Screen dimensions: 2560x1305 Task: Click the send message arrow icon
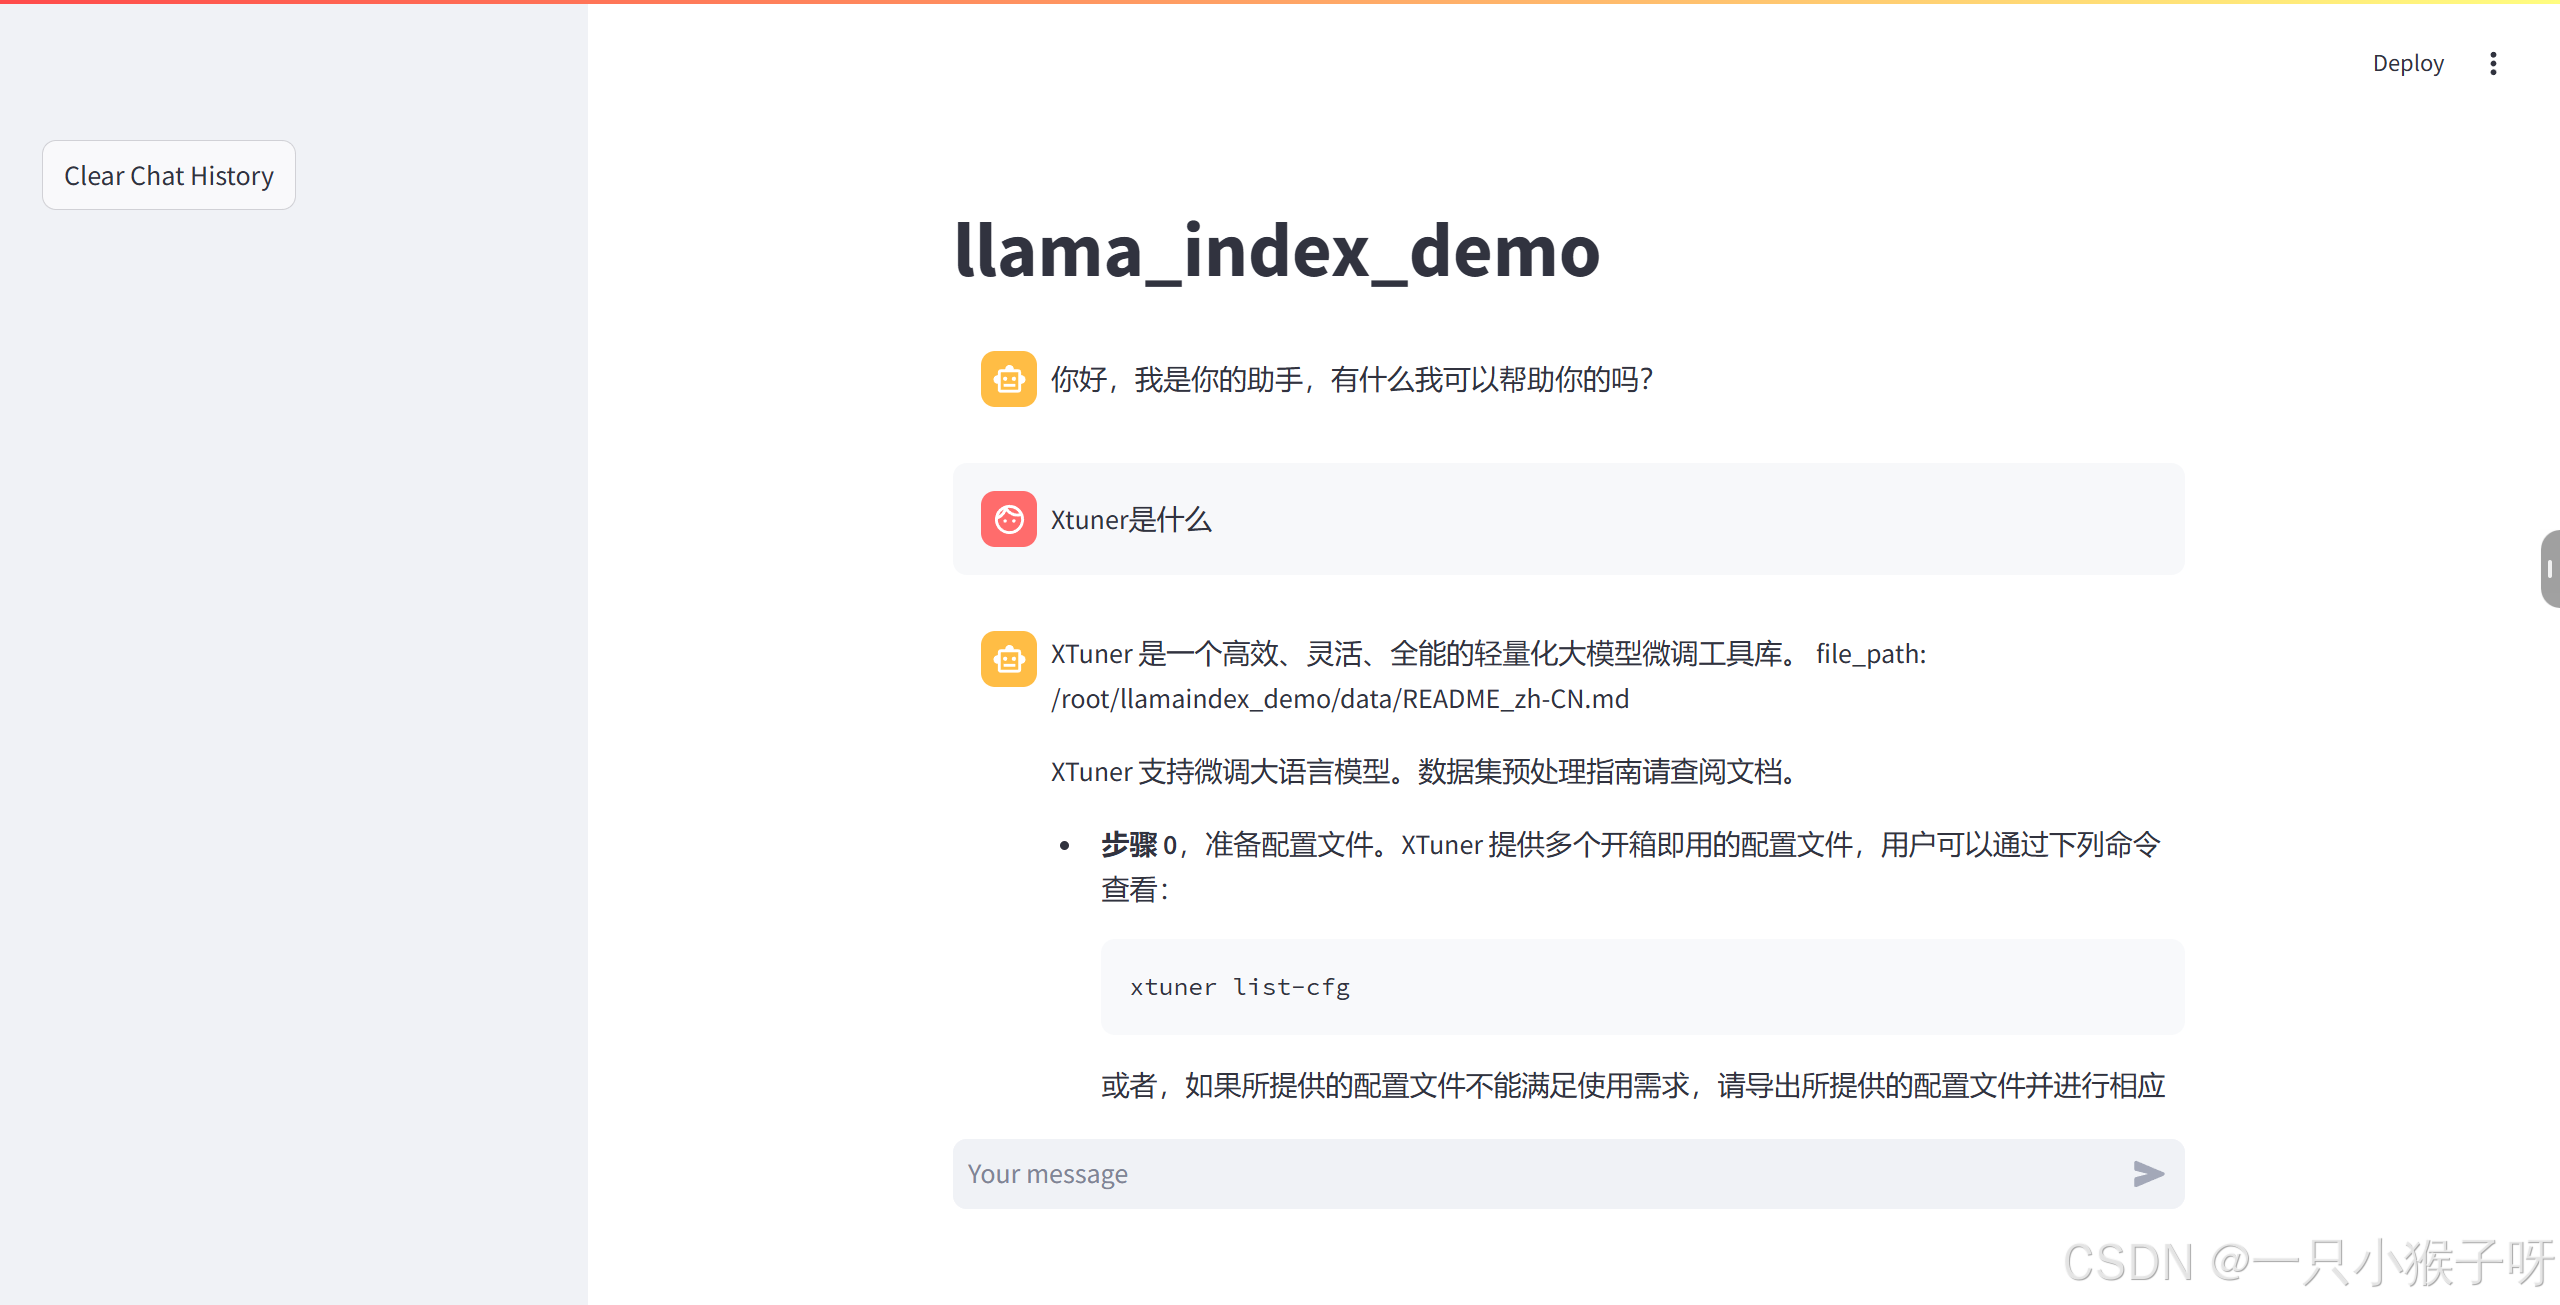[x=2147, y=1174]
